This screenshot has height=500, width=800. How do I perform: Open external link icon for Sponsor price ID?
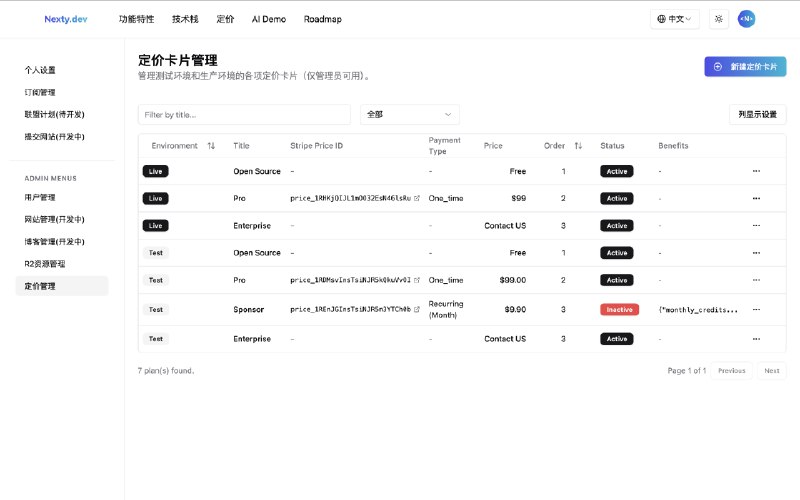tap(417, 309)
